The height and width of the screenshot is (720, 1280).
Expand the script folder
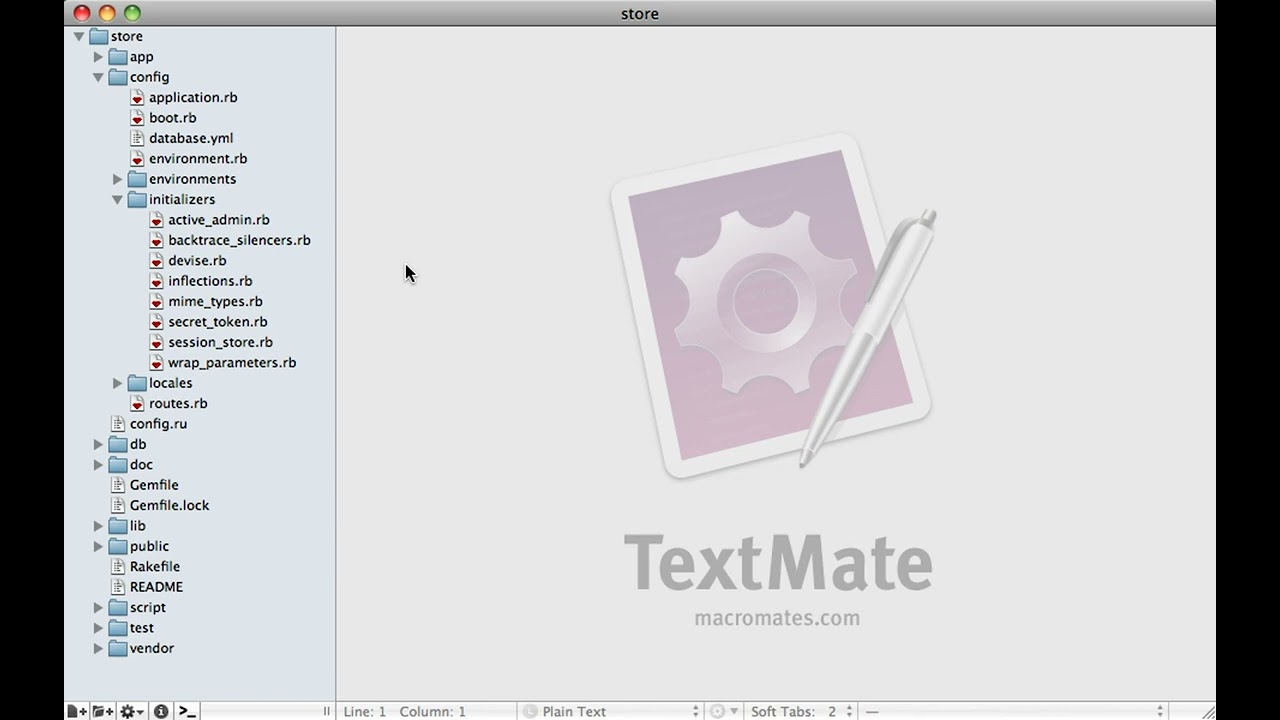tap(98, 607)
